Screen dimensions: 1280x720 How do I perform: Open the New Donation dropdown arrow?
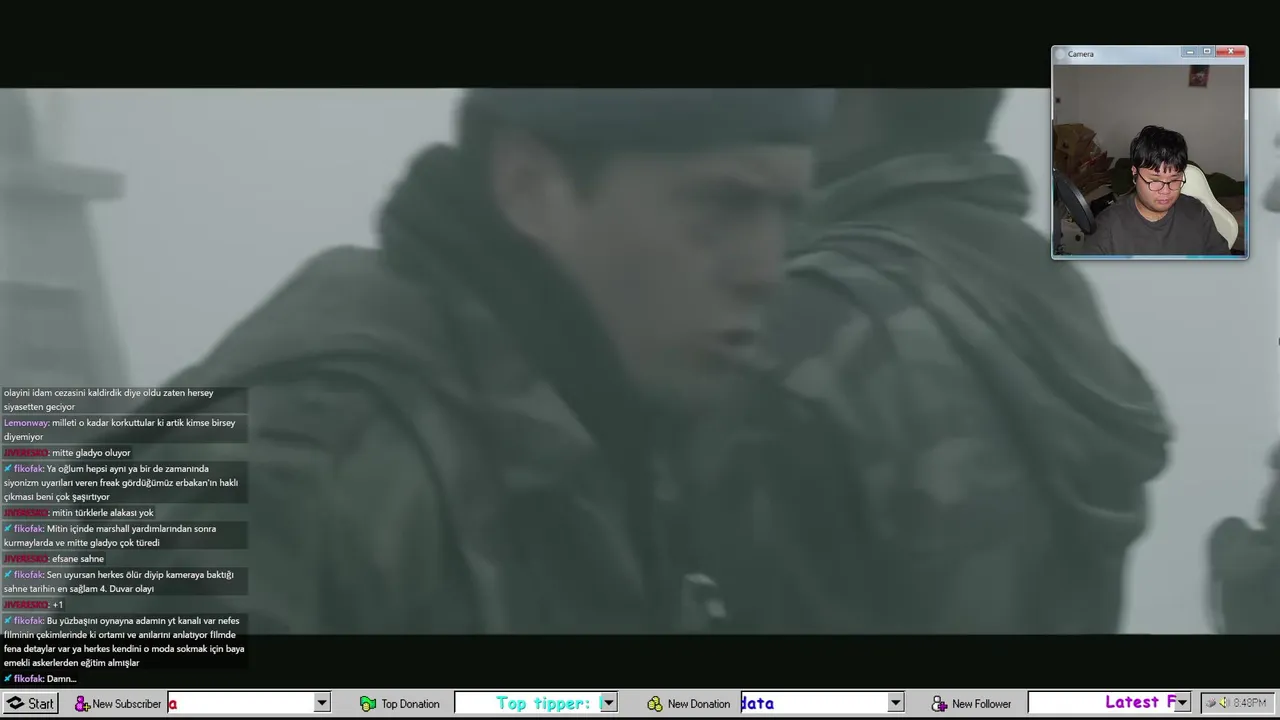(x=895, y=703)
